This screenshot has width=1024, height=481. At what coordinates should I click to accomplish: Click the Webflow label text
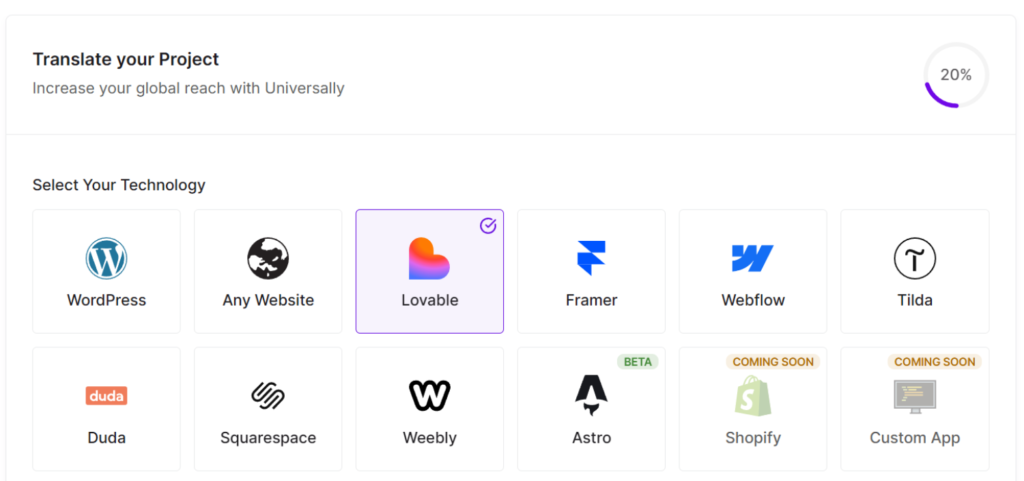[753, 300]
